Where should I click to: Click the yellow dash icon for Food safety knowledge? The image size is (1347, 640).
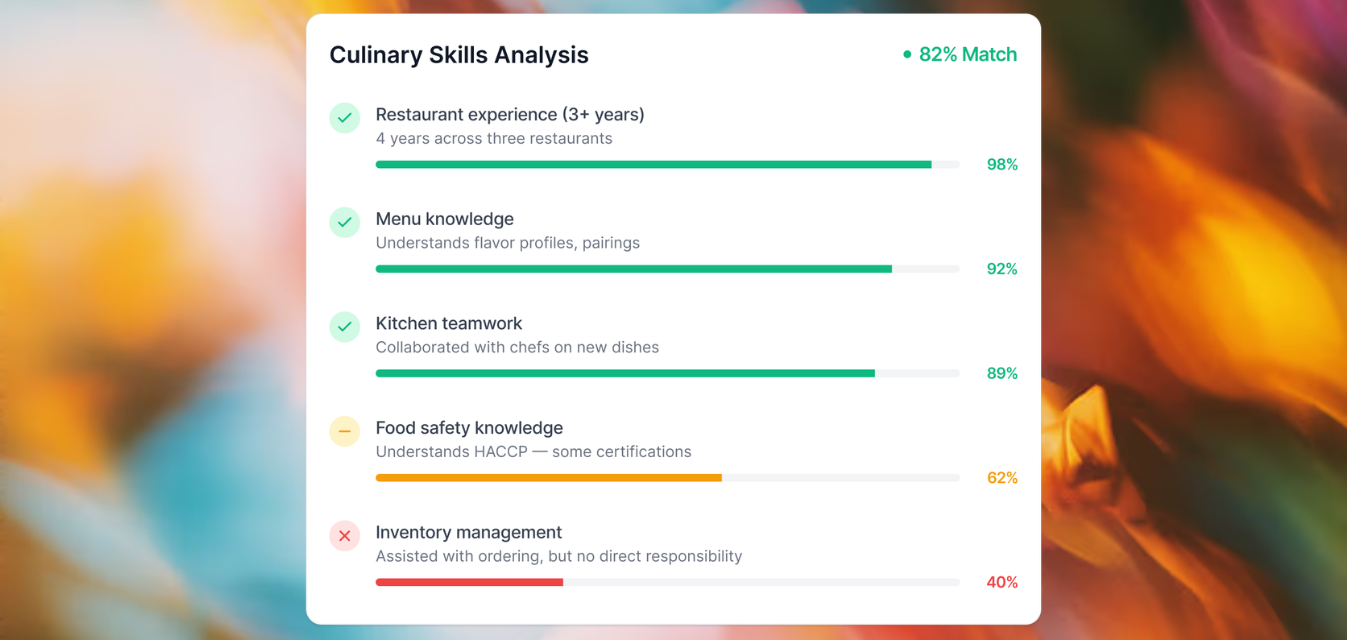(344, 431)
